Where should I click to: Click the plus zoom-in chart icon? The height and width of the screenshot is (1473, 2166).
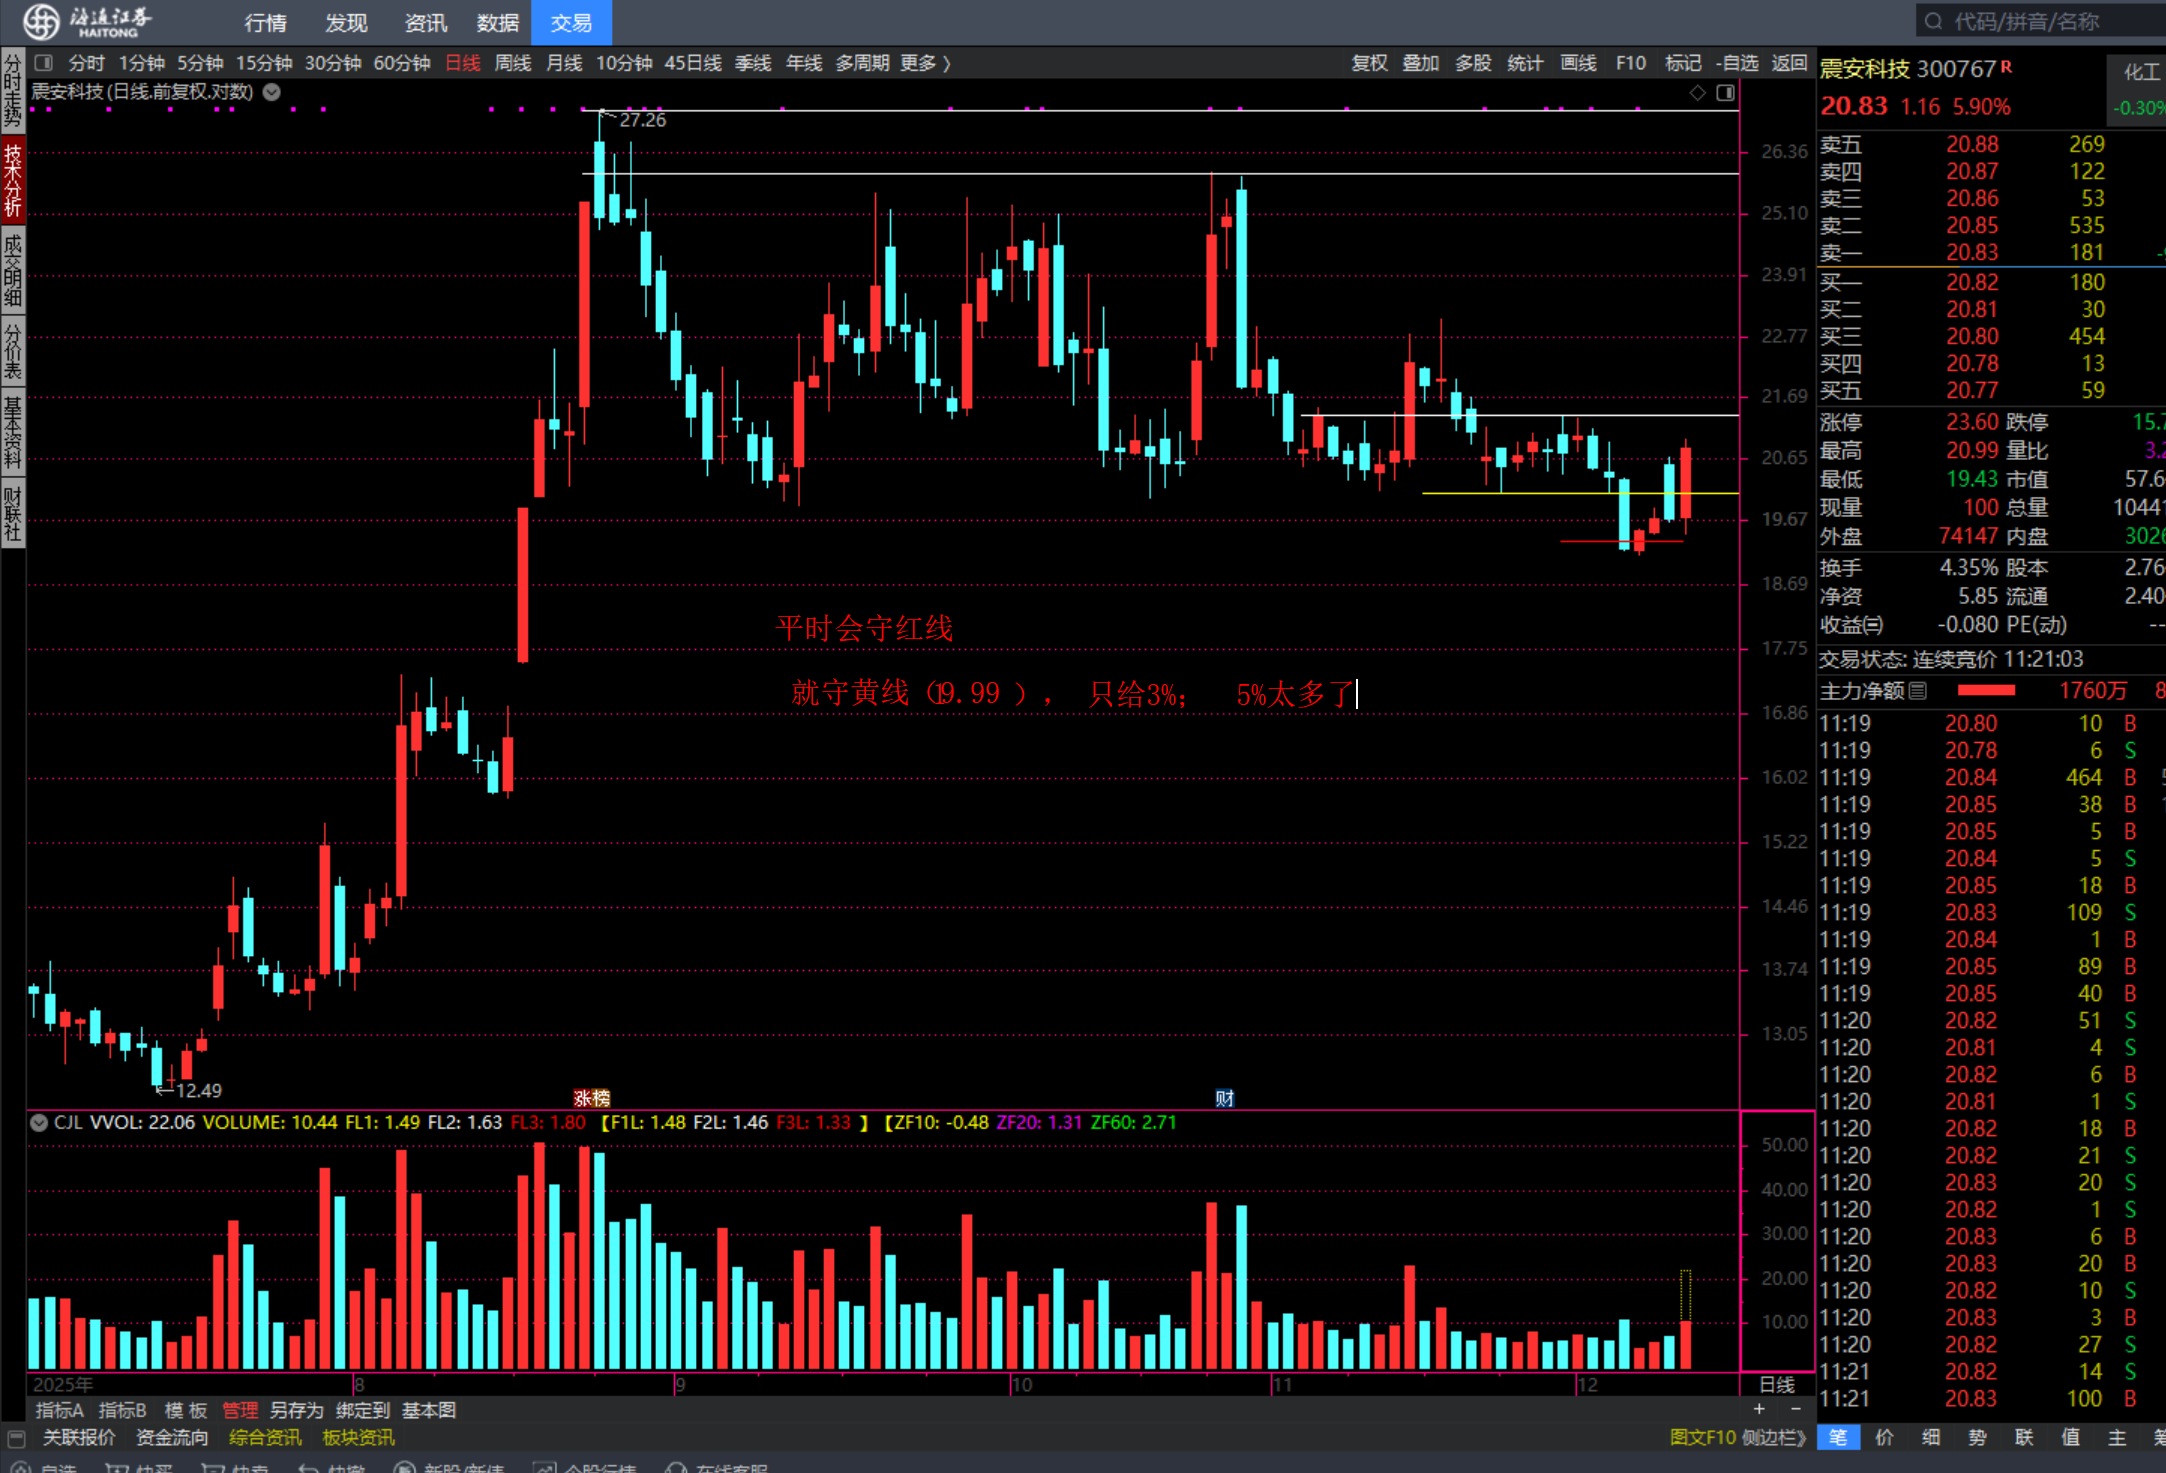1759,1408
